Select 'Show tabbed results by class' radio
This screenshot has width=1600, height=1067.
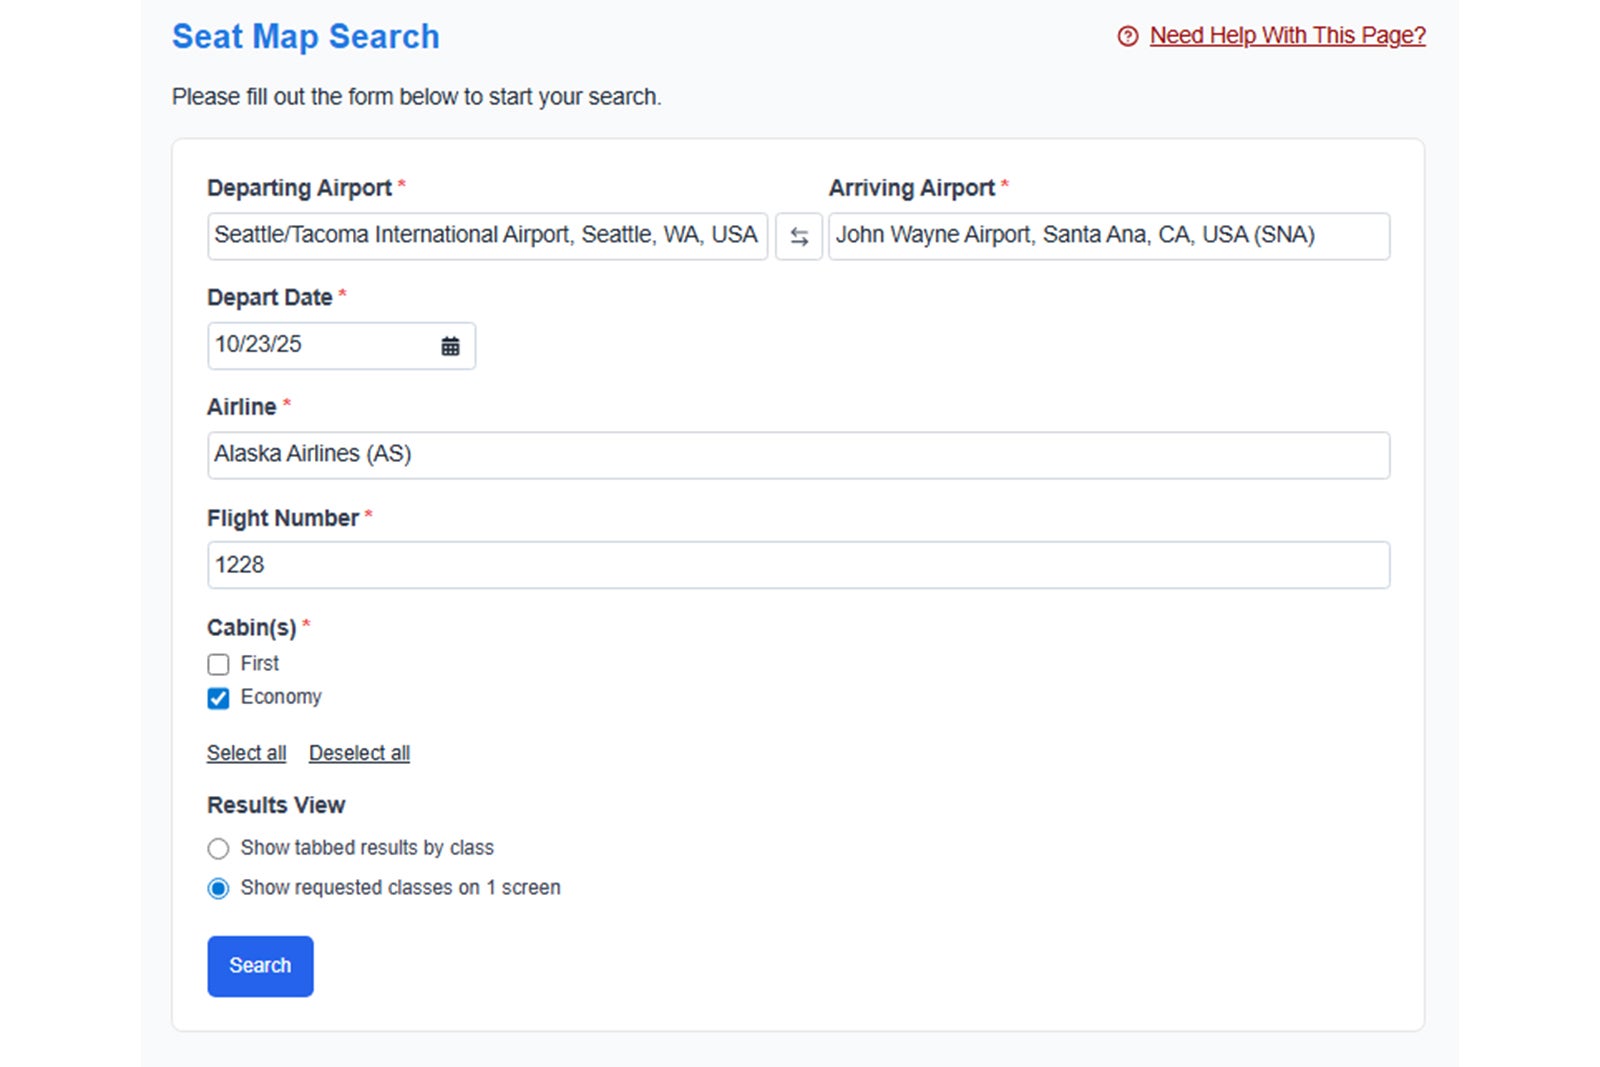pyautogui.click(x=218, y=849)
